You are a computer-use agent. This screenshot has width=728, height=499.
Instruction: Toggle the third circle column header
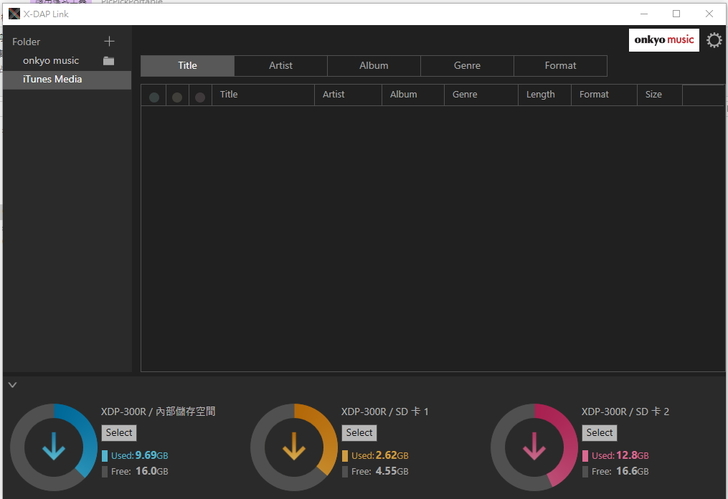200,97
